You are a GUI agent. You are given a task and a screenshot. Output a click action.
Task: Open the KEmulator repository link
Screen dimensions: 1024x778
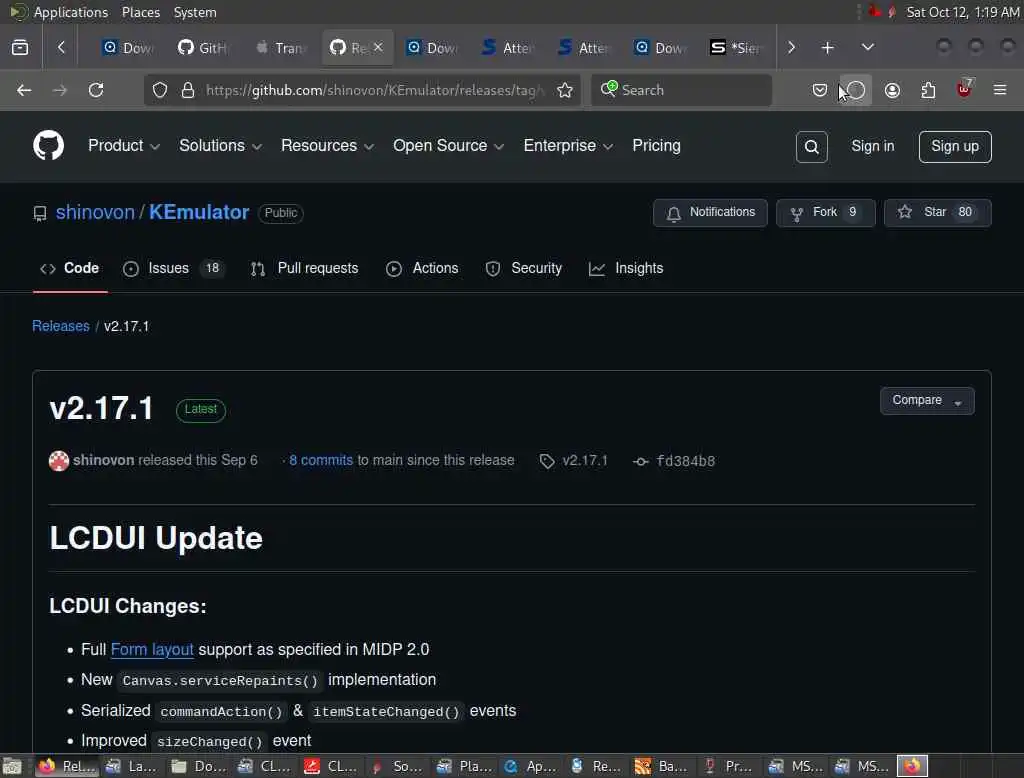pos(199,212)
